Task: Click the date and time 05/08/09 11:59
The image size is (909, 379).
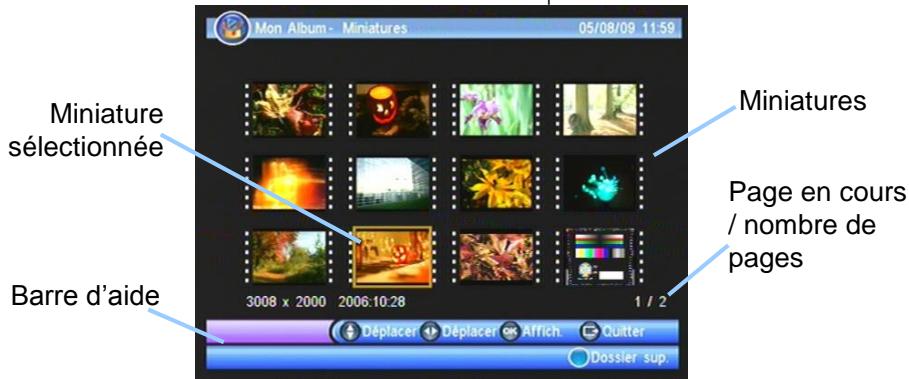Action: pyautogui.click(x=627, y=28)
